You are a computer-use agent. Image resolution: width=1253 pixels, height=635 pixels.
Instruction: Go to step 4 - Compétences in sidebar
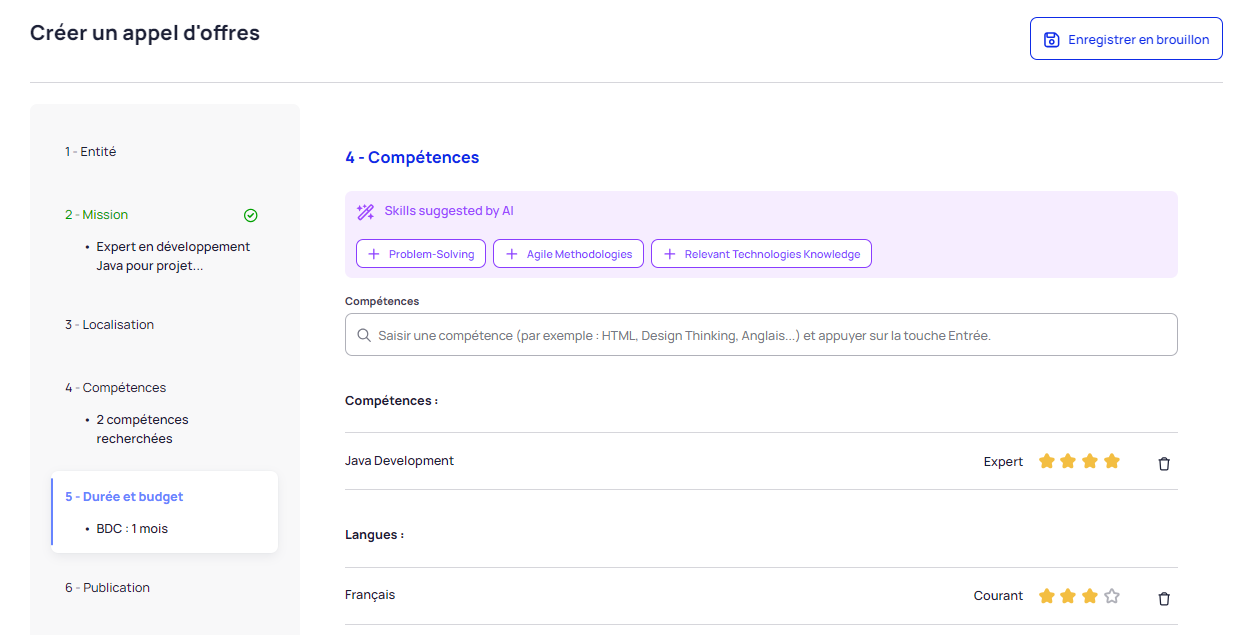coord(116,388)
